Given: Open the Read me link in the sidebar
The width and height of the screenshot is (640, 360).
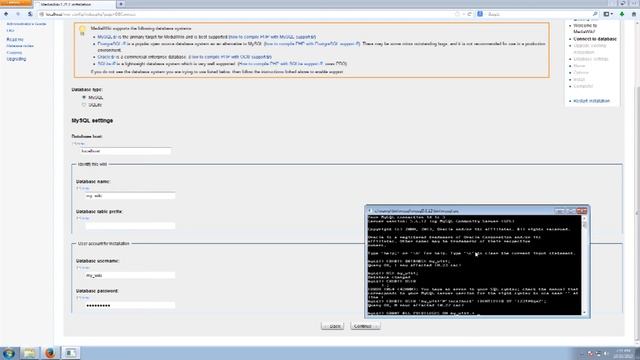Looking at the screenshot, I should coord(15,40).
